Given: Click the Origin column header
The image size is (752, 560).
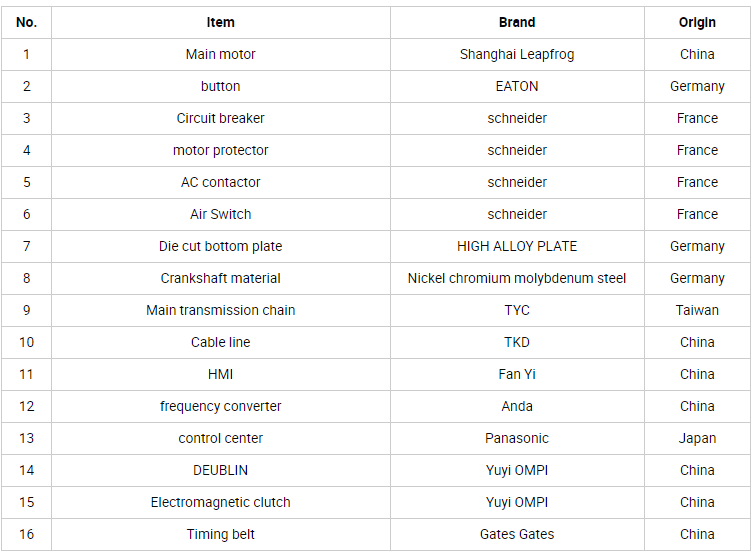Looking at the screenshot, I should click(697, 23).
